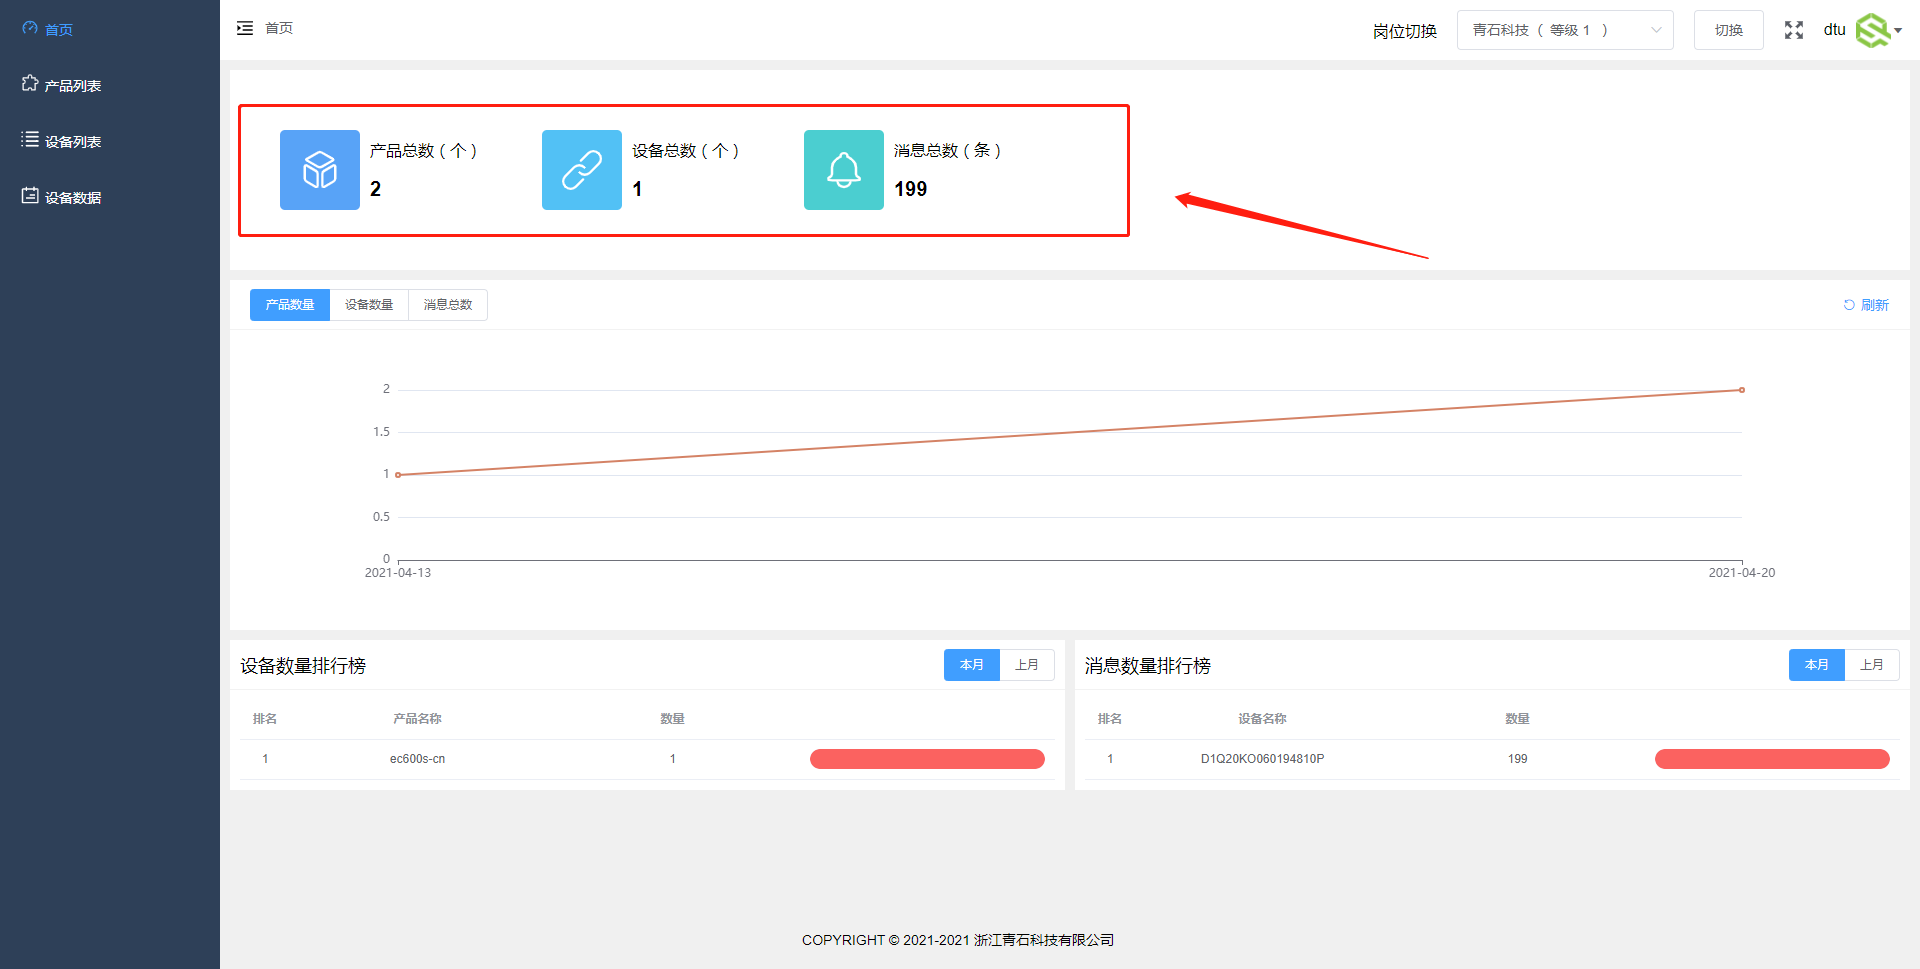1920x969 pixels.
Task: Click the red progress bar for ec600s-cn
Action: click(x=926, y=759)
